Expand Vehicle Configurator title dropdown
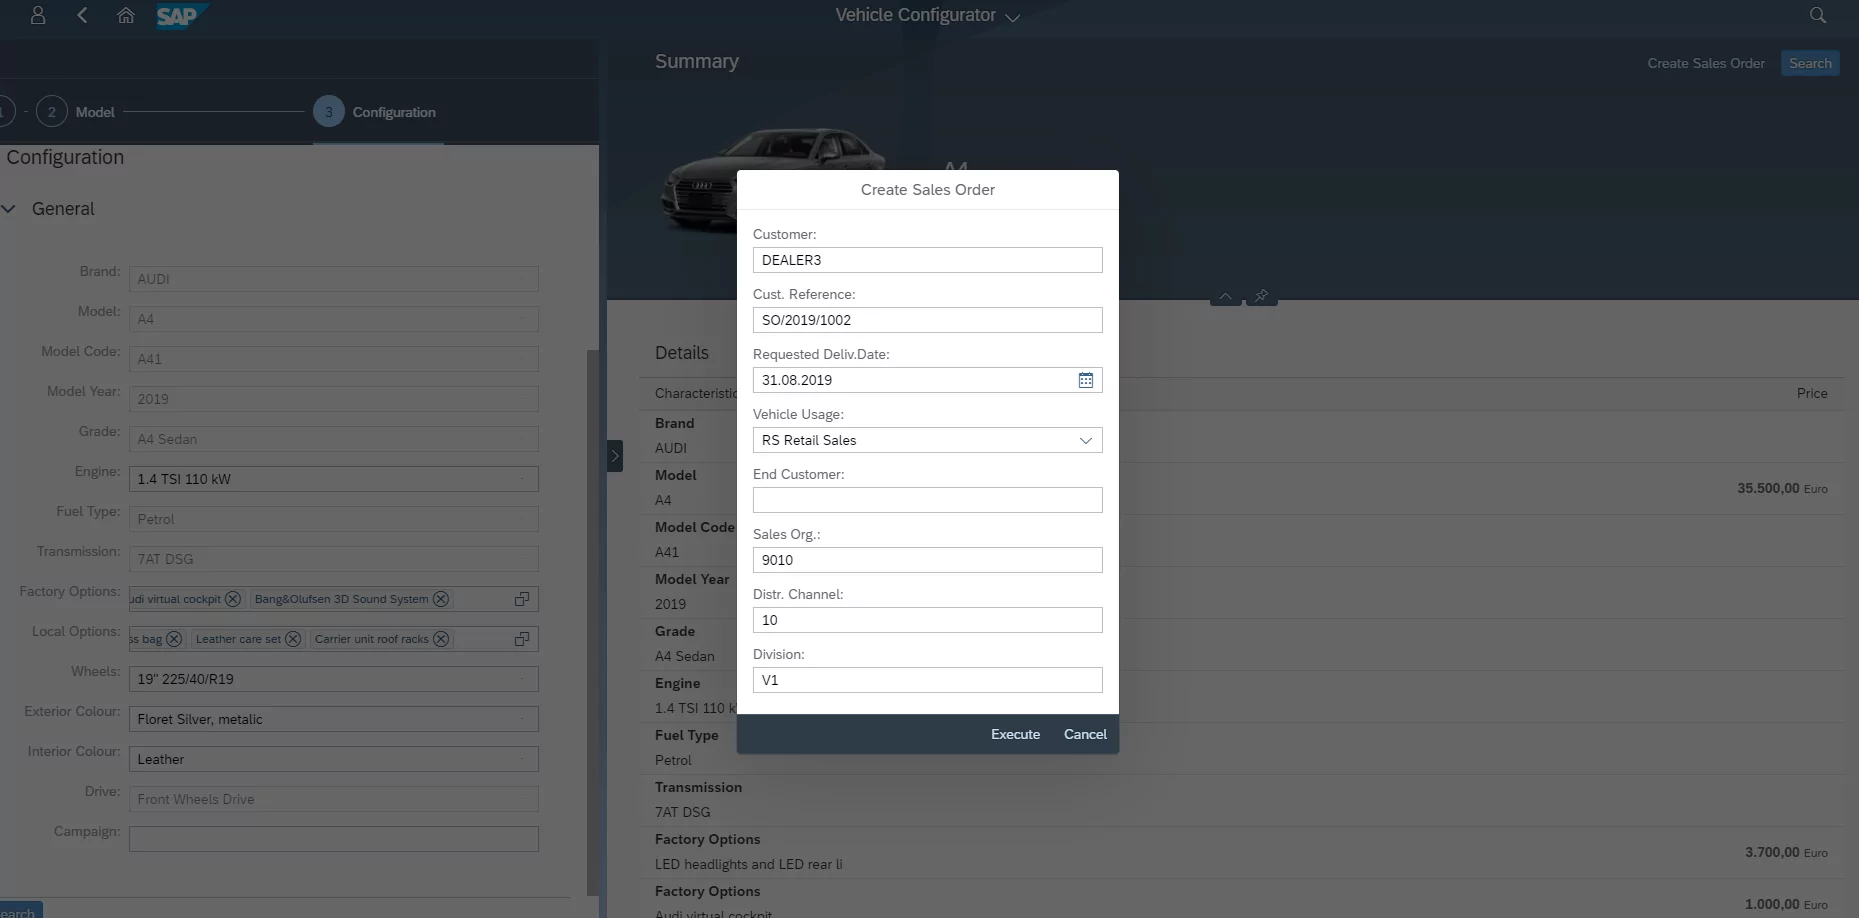The image size is (1859, 918). coord(1012,17)
